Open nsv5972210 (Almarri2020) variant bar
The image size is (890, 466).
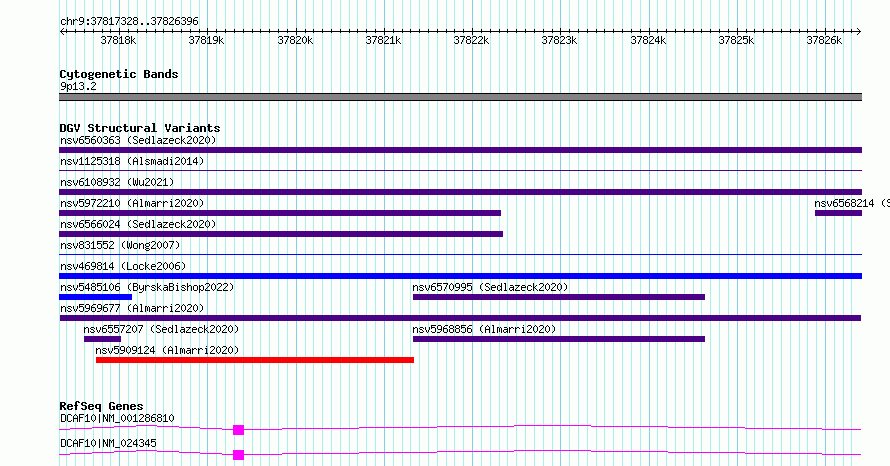pyautogui.click(x=280, y=213)
